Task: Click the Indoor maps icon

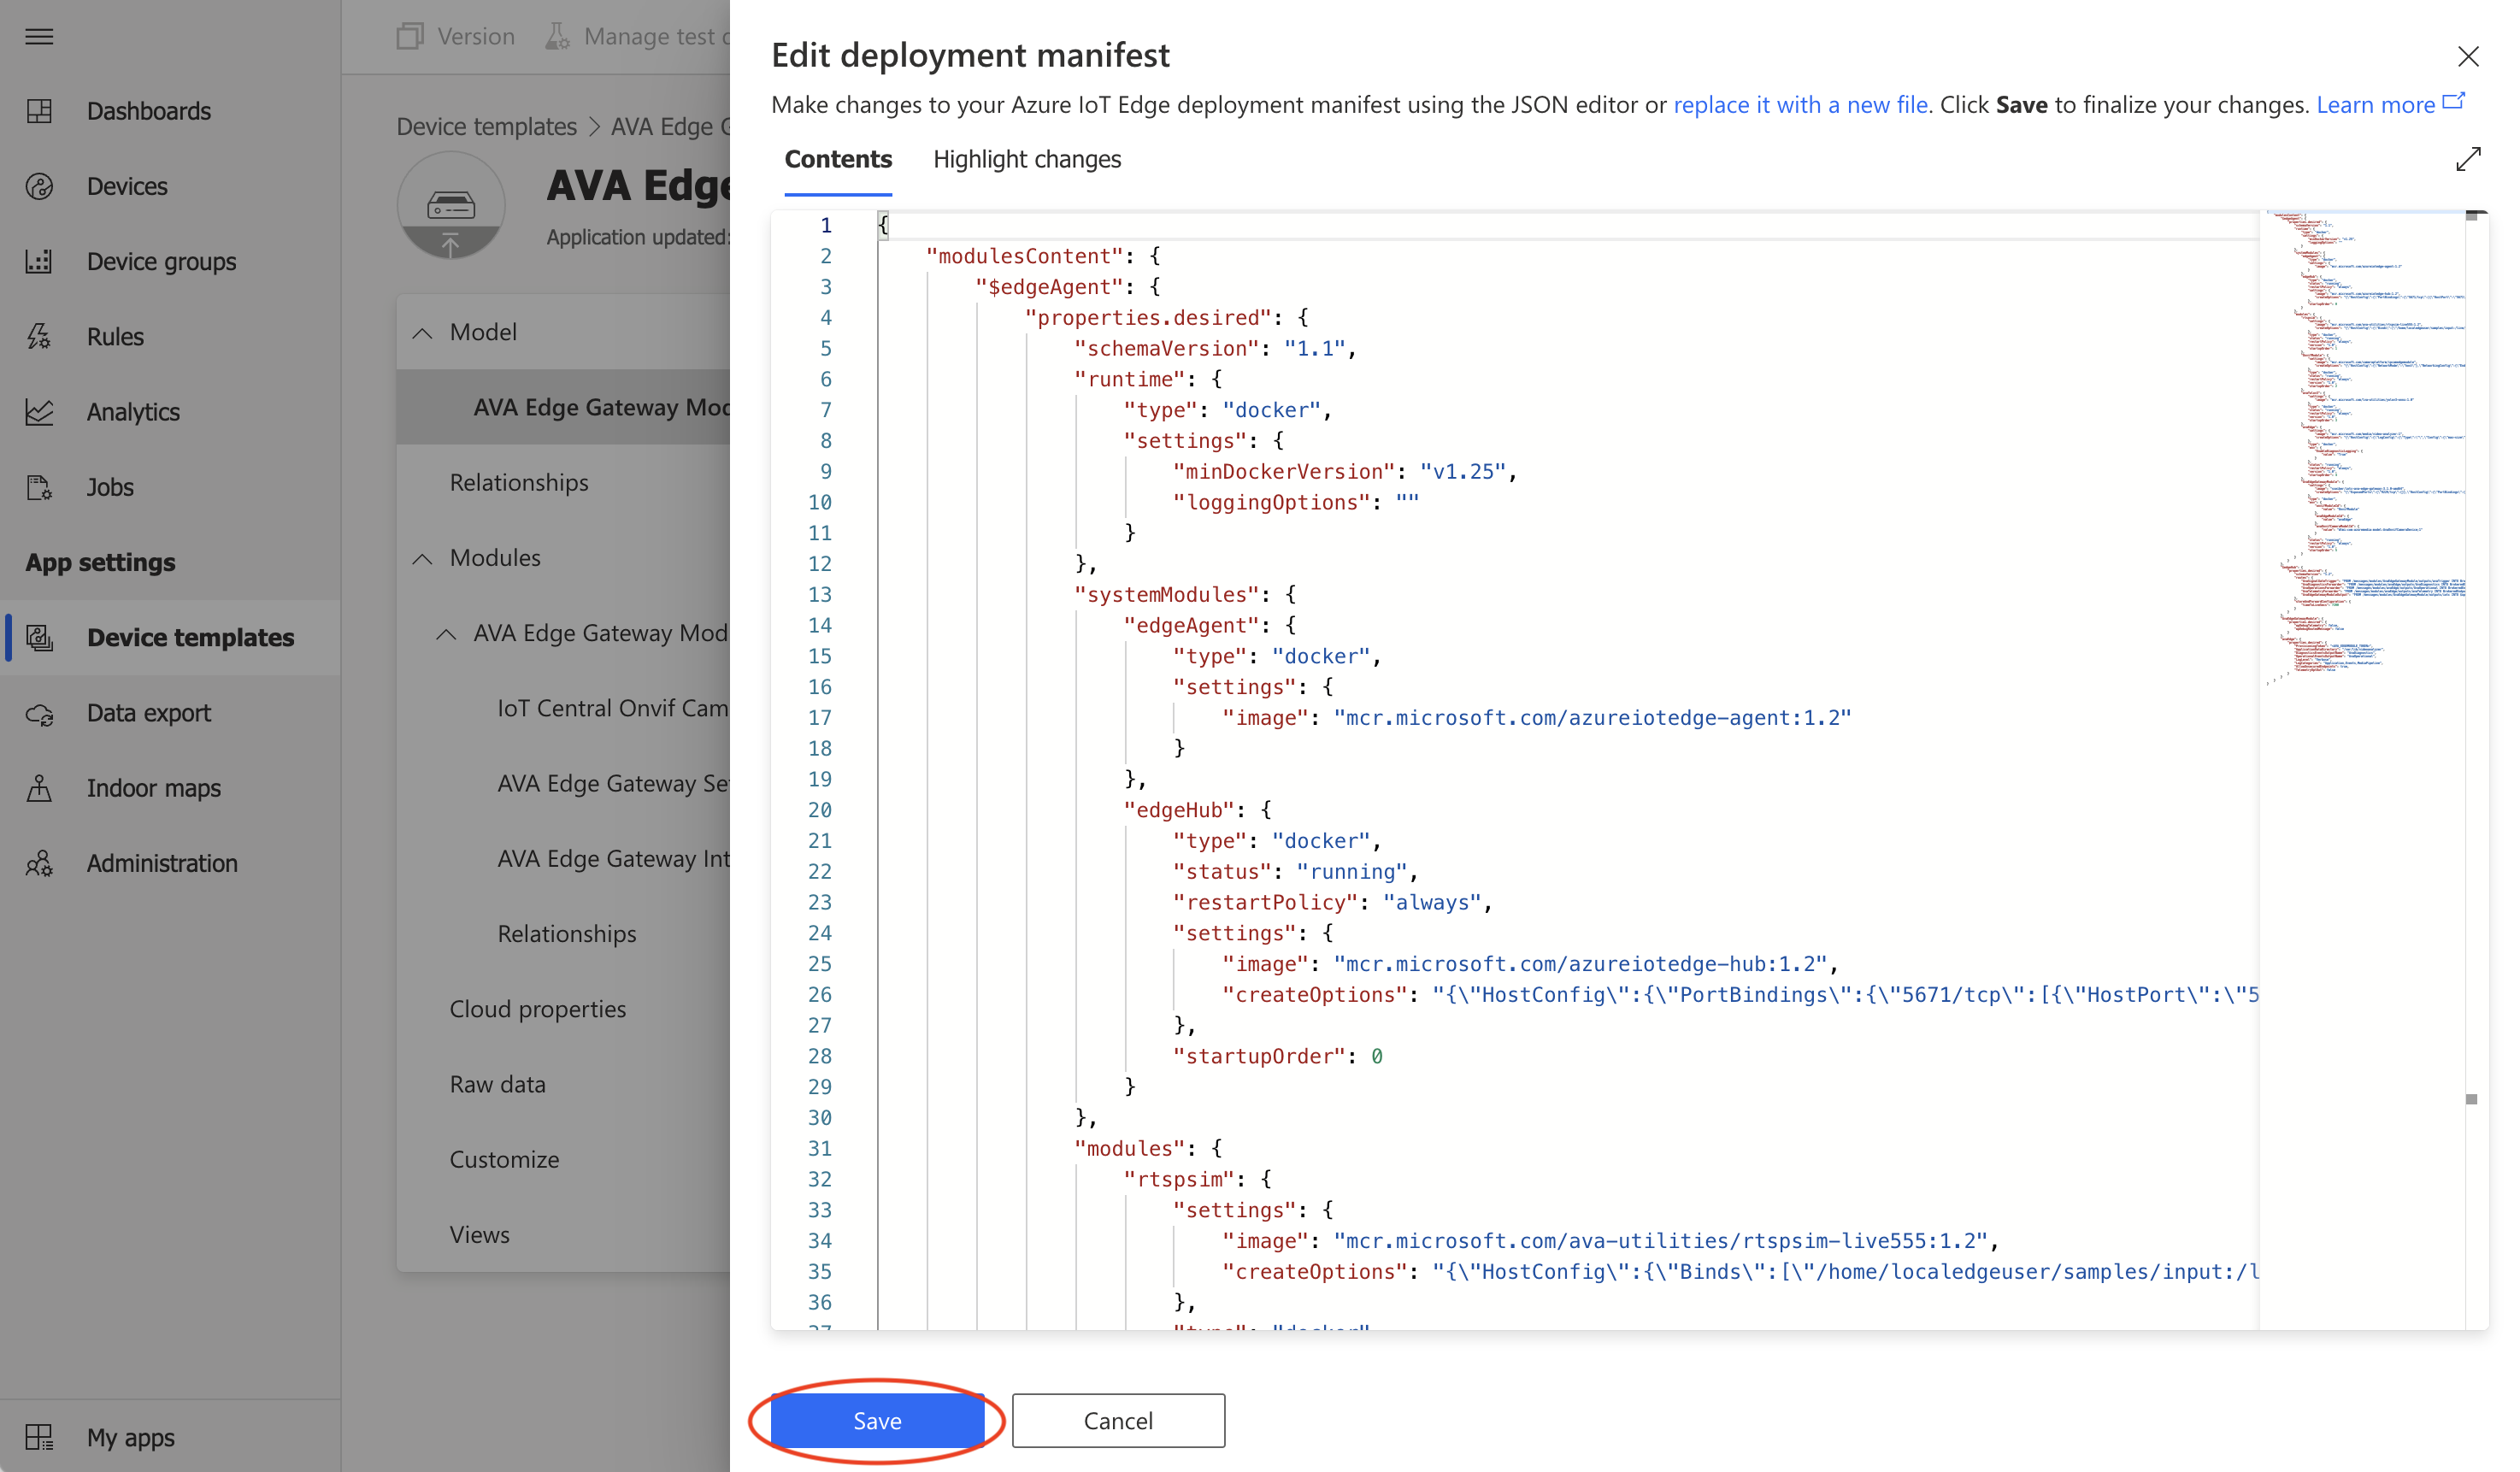Action: 39,788
